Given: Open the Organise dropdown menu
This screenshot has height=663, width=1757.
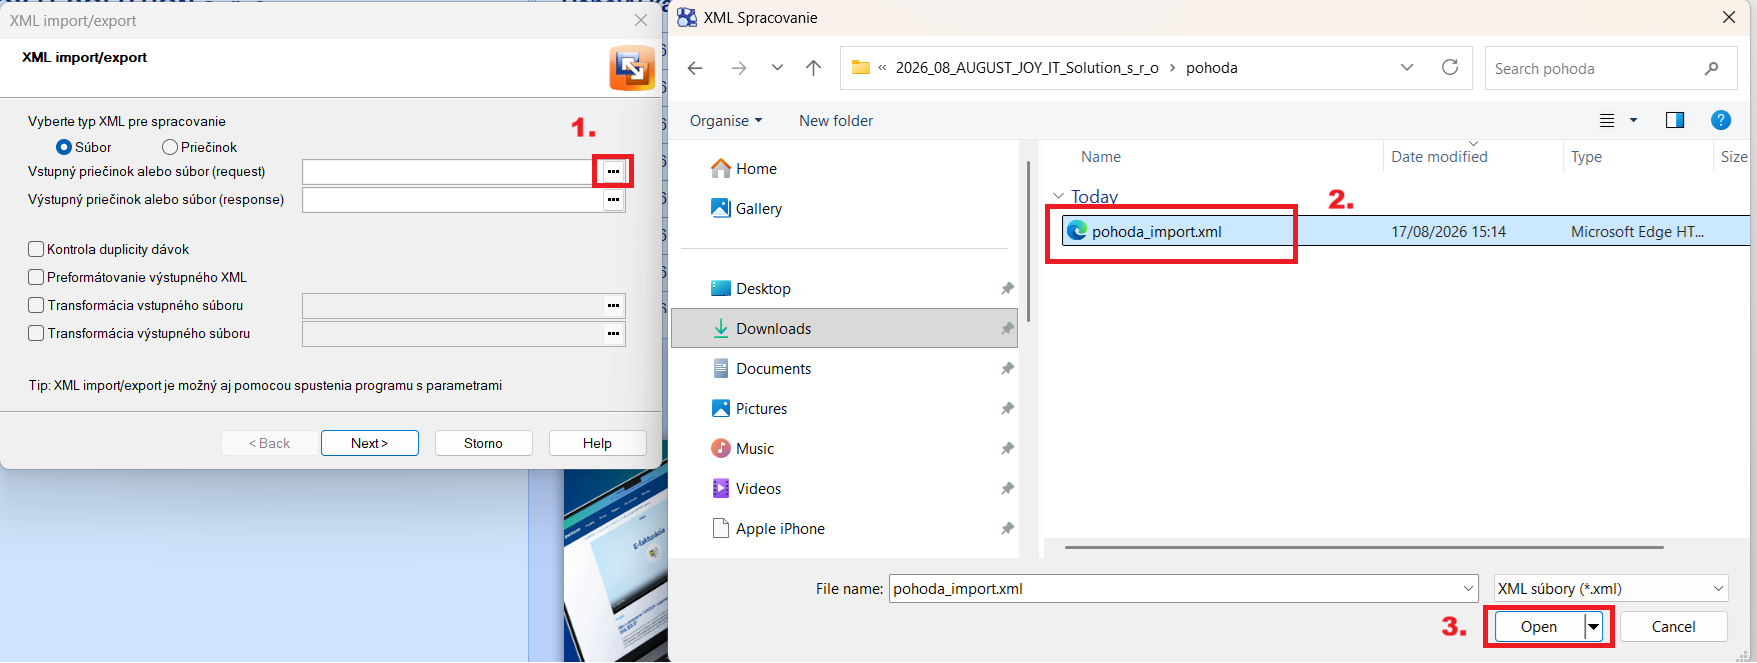Looking at the screenshot, I should point(725,120).
